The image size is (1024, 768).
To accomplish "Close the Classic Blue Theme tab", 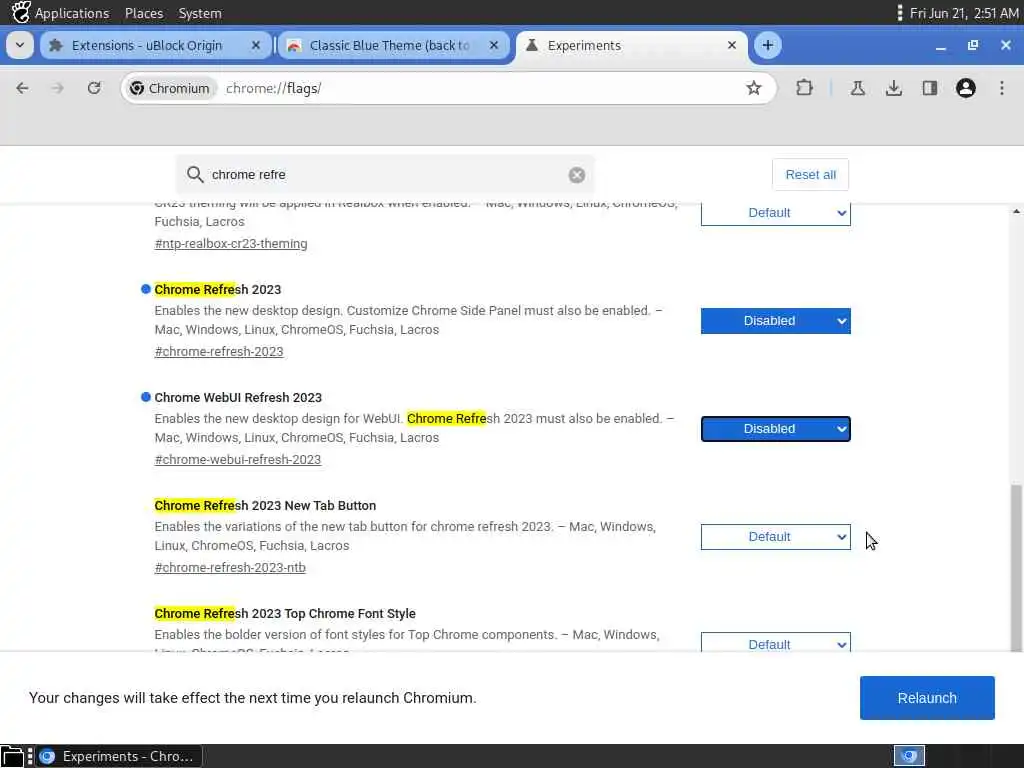I will 494,45.
